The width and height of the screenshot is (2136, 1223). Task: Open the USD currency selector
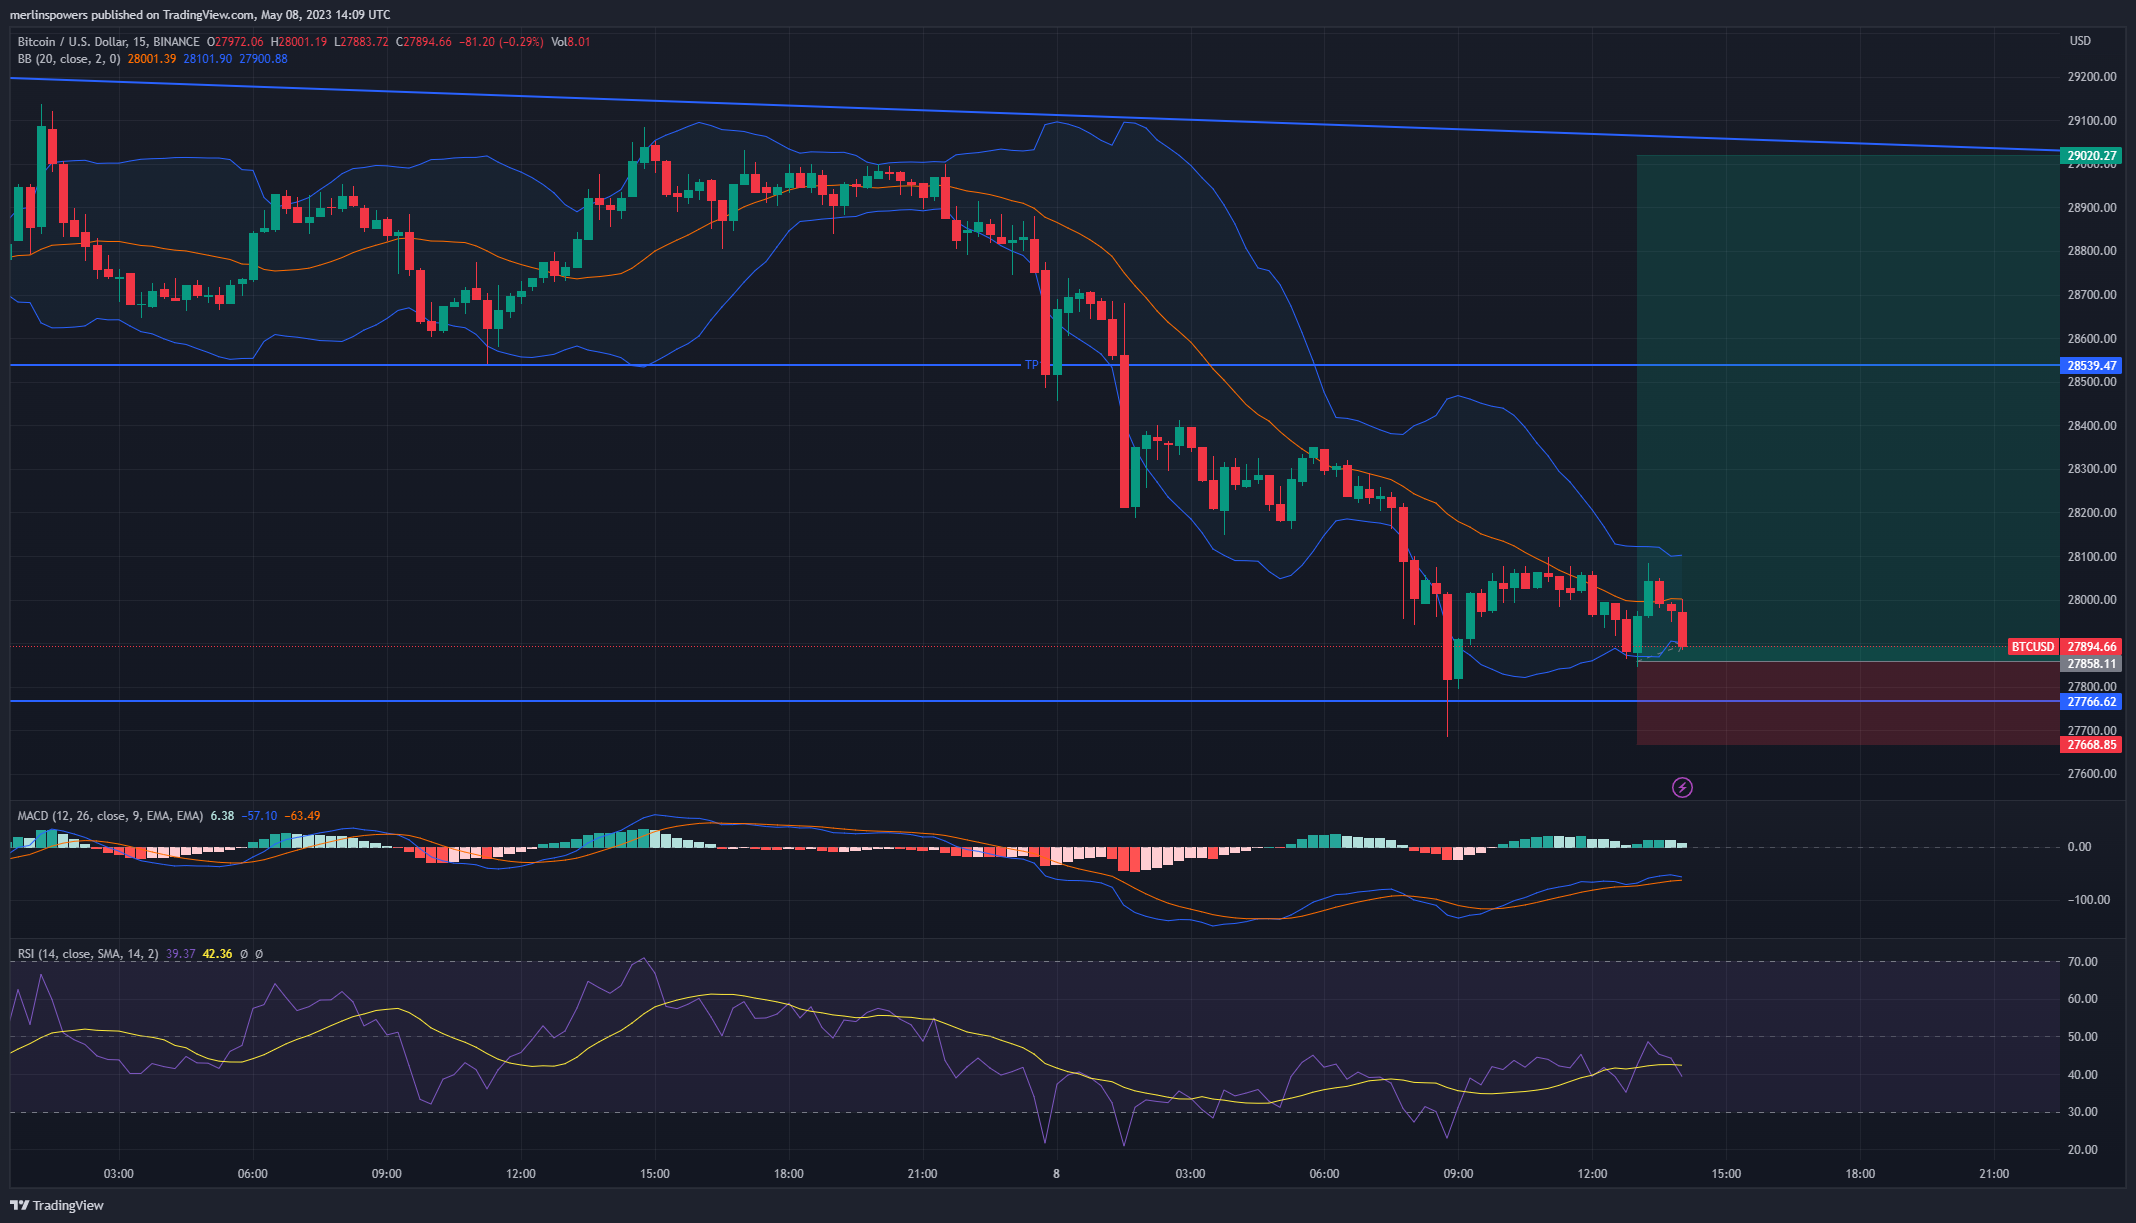coord(2080,41)
